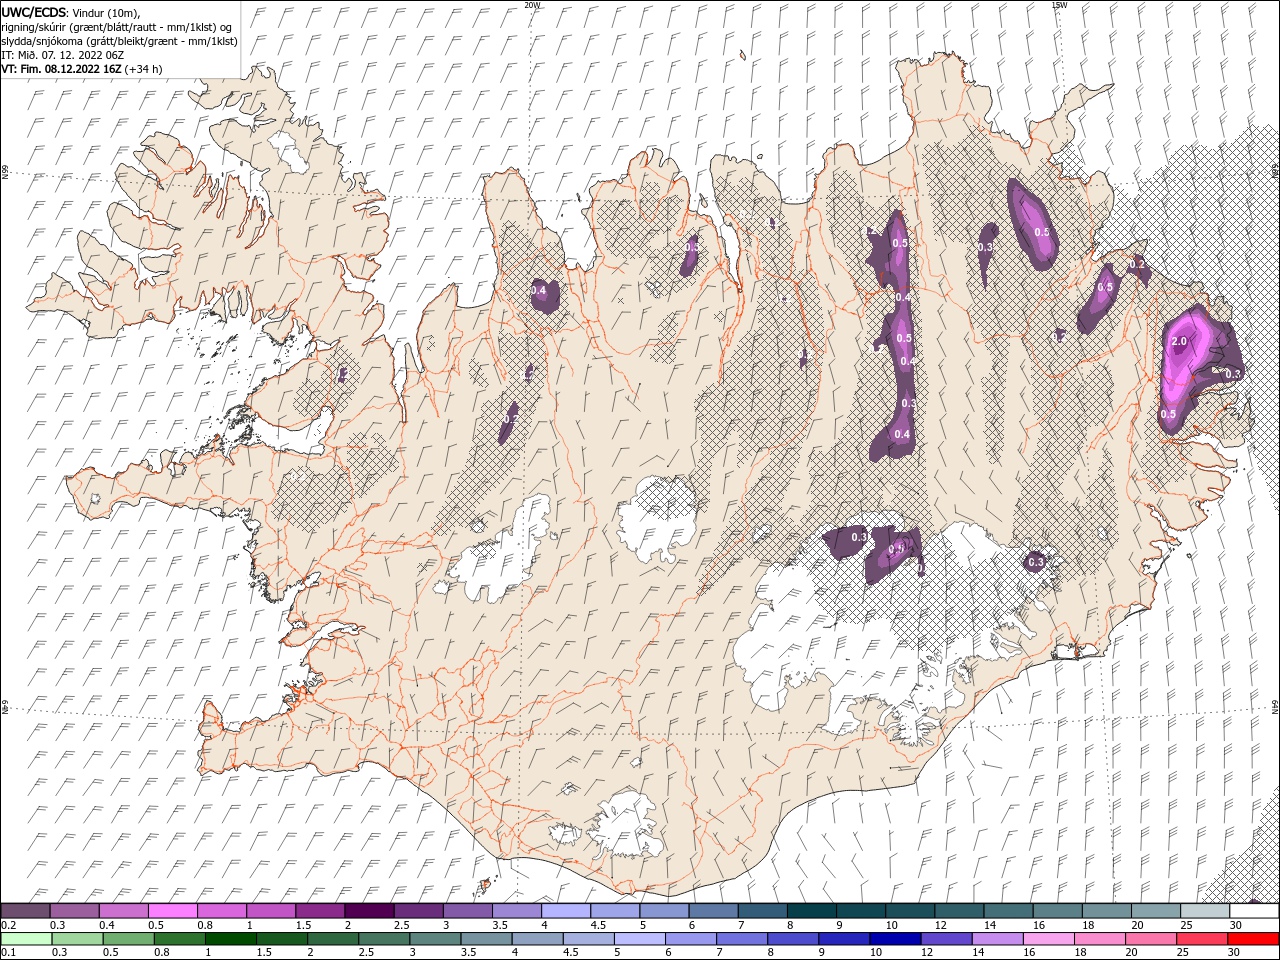Click the pale lavender 4 swatch in upper legend
This screenshot has height=960, width=1280.
pyautogui.click(x=566, y=911)
